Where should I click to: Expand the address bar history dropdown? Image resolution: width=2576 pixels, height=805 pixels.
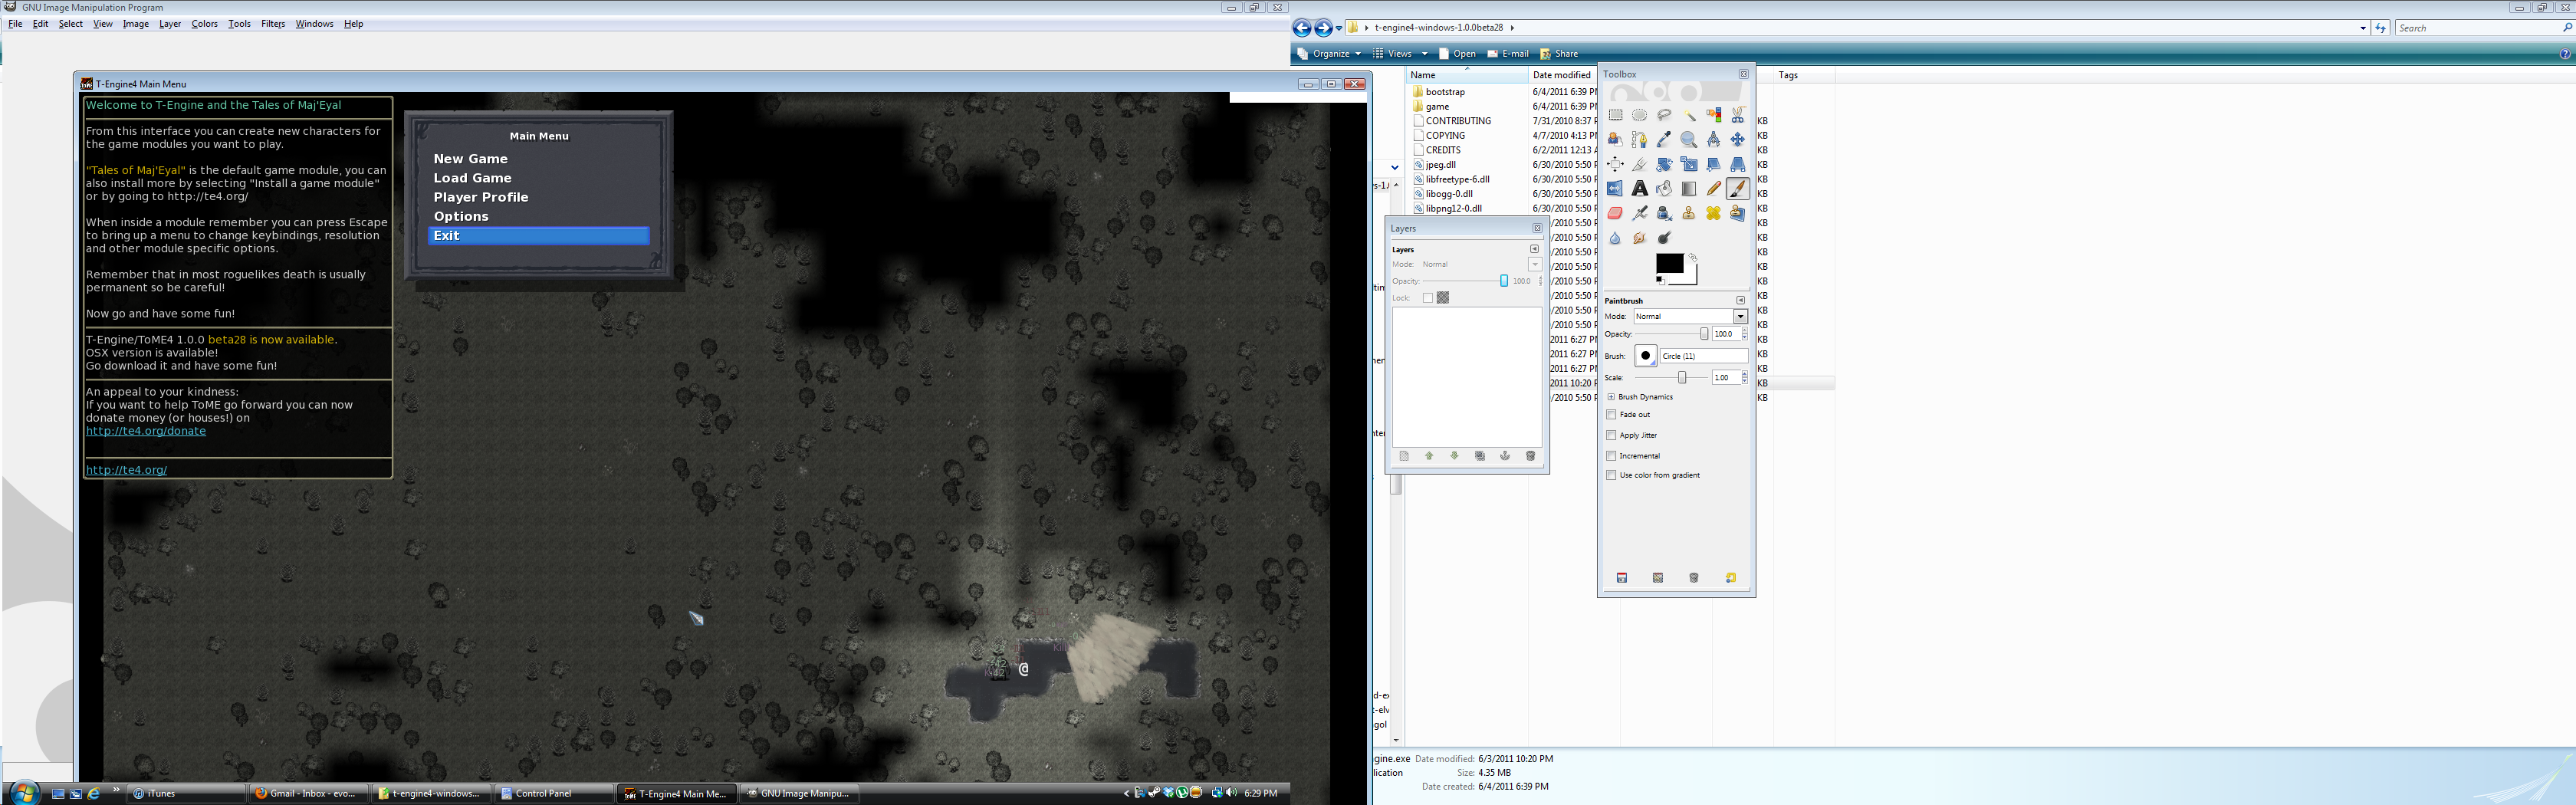click(2363, 28)
